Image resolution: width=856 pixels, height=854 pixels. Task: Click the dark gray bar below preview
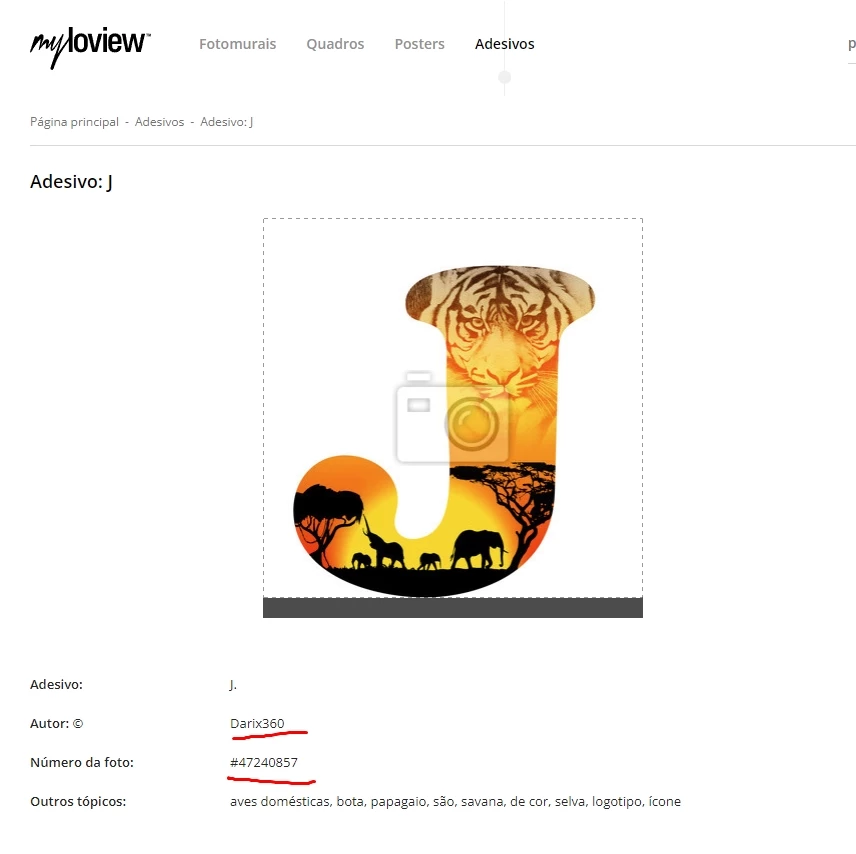click(x=453, y=608)
